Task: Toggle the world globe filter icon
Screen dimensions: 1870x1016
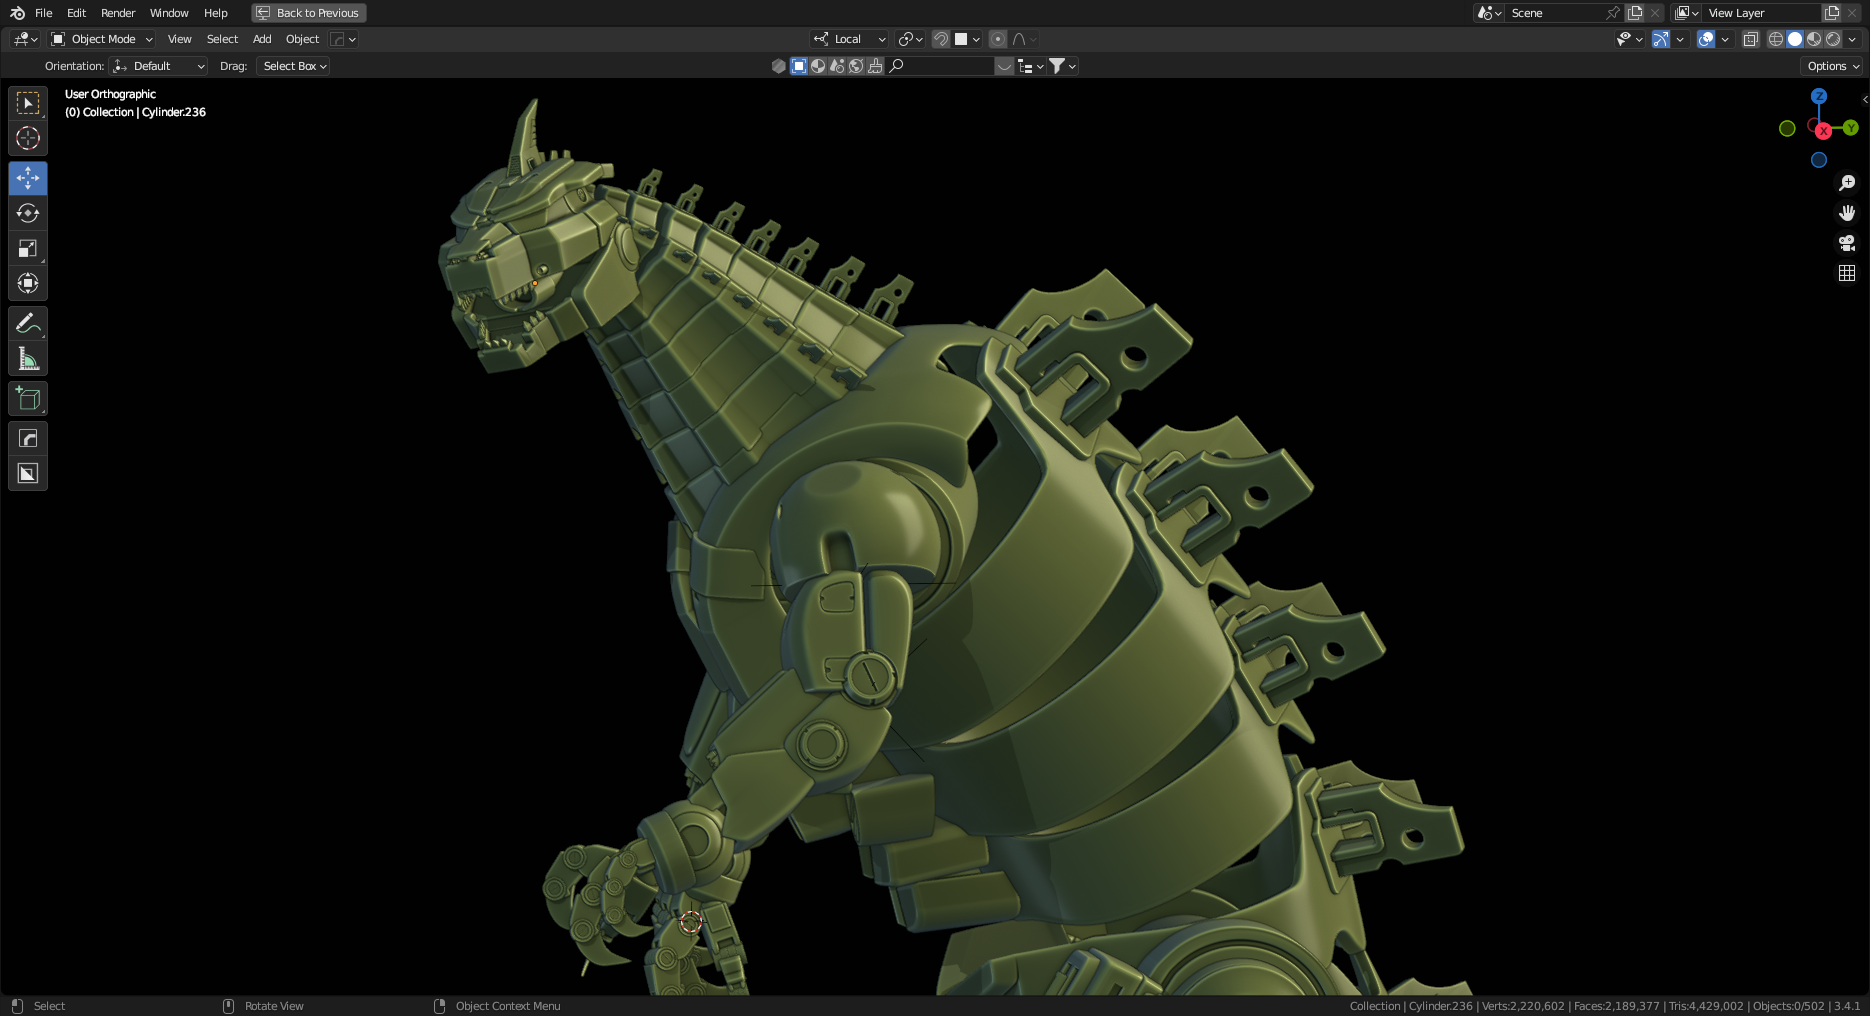Action: (x=856, y=66)
